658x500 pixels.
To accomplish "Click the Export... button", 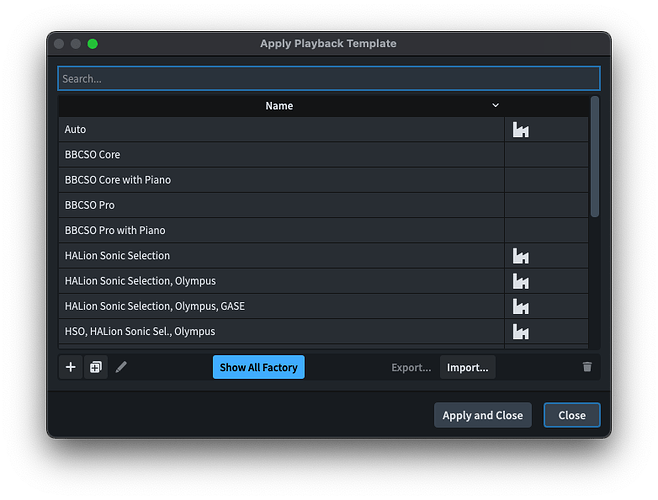I will click(x=411, y=367).
